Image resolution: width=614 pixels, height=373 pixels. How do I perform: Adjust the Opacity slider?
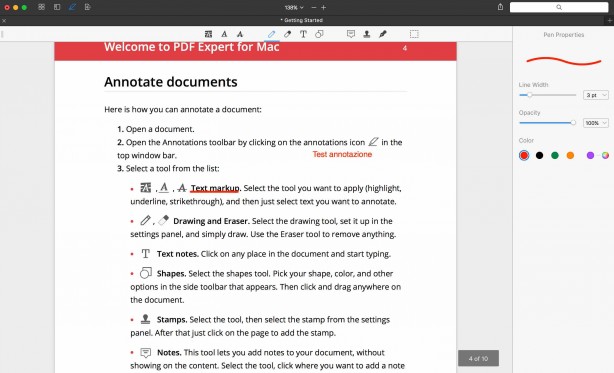click(x=547, y=123)
